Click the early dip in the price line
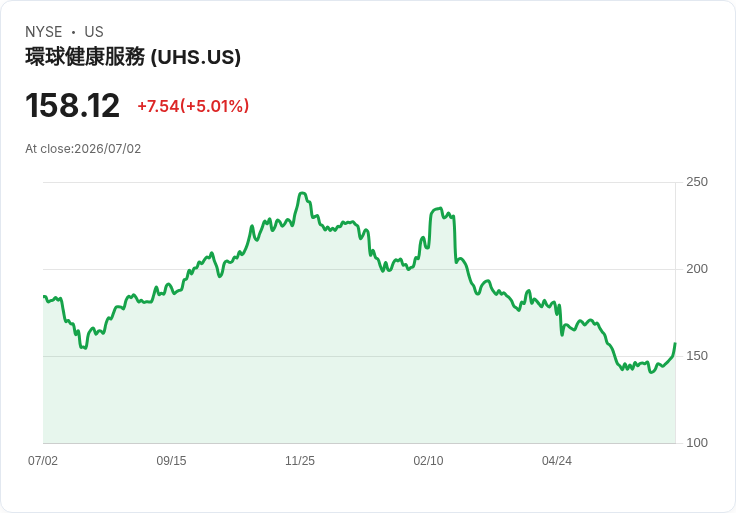This screenshot has height=513, width=736. coord(84,348)
